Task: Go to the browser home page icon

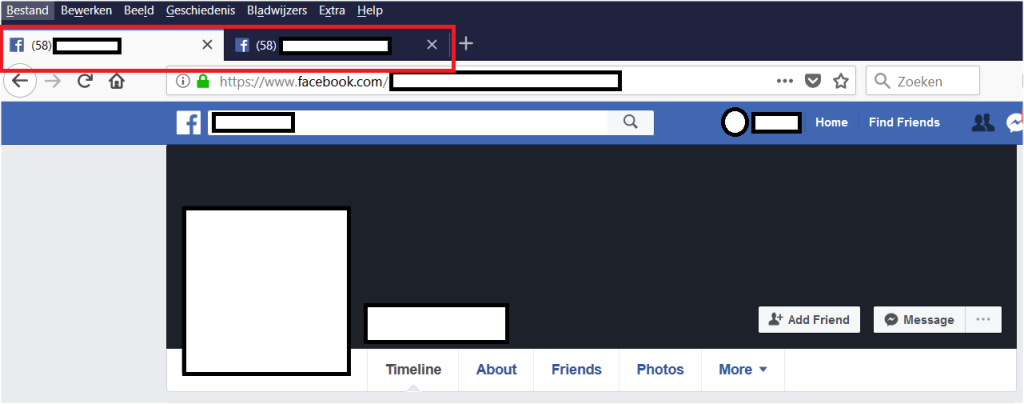Action: [116, 82]
